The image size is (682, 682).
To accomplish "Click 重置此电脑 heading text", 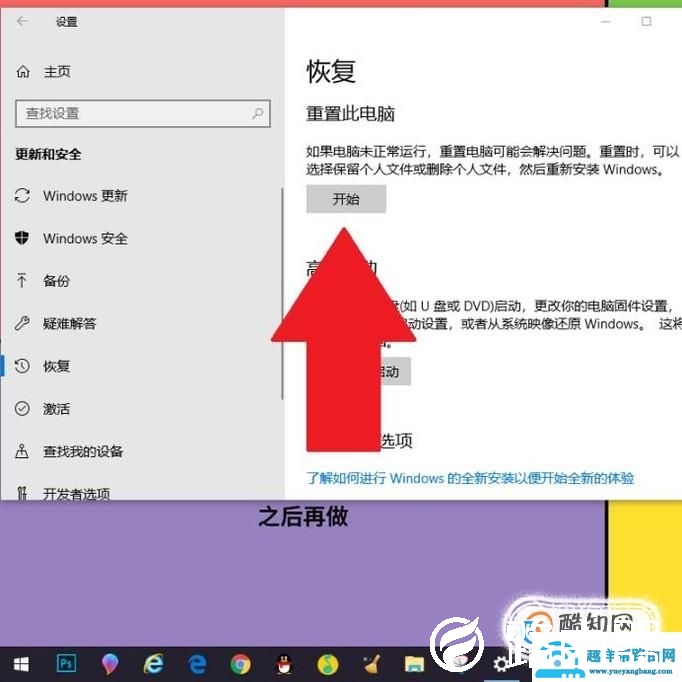I will tap(350, 114).
